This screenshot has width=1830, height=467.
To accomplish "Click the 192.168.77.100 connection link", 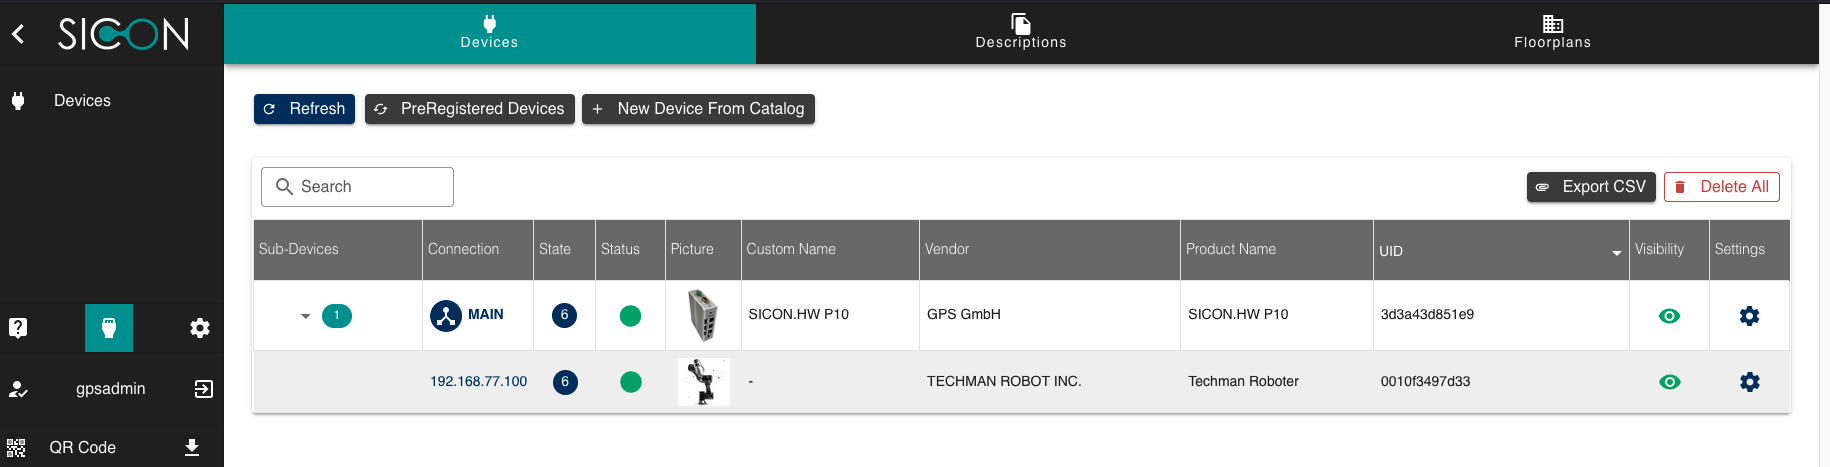I will 478,382.
